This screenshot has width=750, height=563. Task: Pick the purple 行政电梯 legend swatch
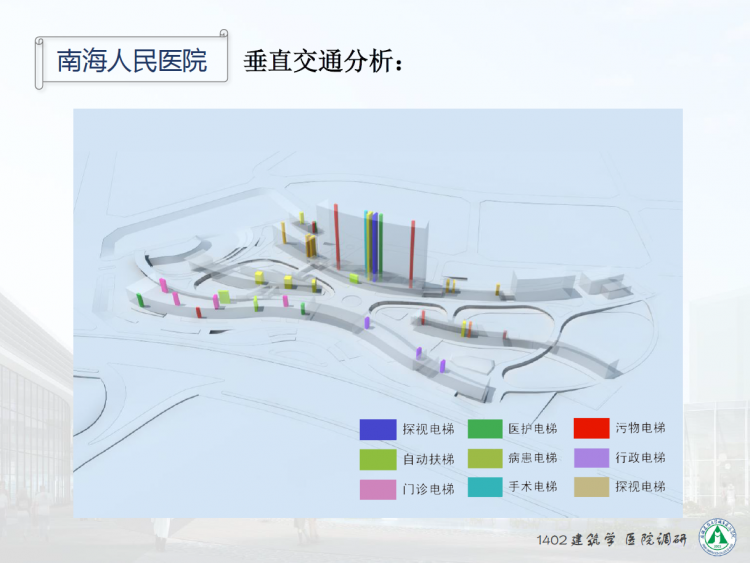592,458
